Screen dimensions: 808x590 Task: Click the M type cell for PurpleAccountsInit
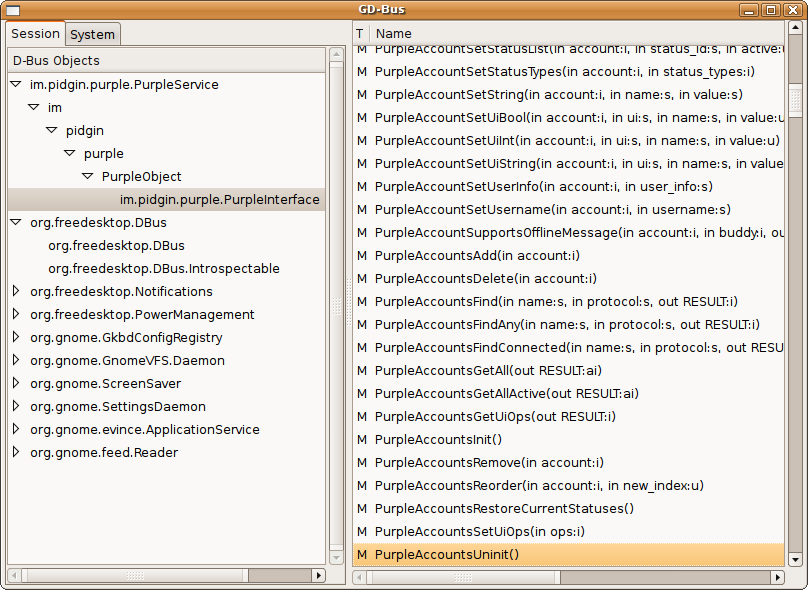point(362,440)
